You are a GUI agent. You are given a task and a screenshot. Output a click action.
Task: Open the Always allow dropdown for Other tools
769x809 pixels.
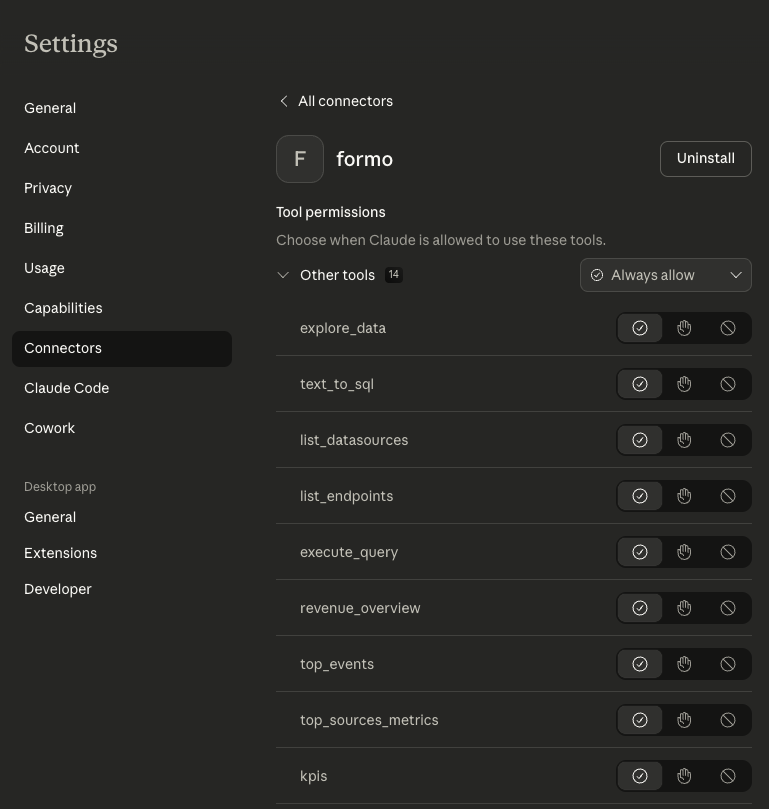[665, 274]
